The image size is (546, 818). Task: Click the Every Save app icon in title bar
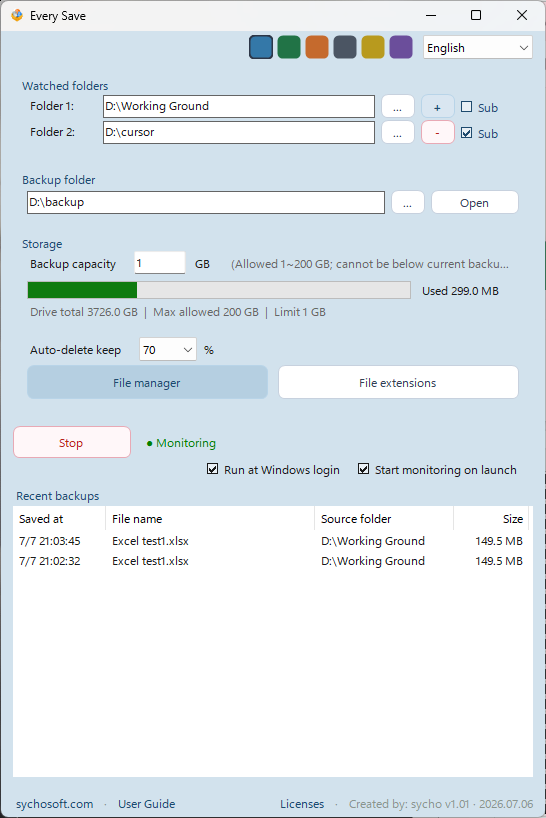pyautogui.click(x=17, y=15)
